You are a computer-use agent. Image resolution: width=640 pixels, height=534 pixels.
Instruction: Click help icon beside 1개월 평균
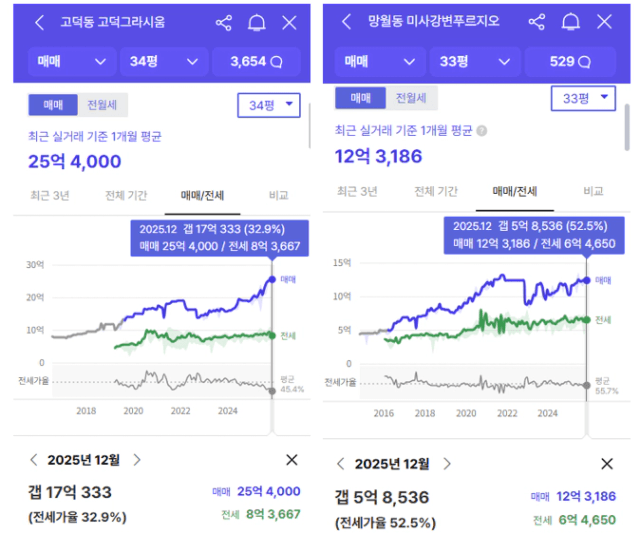(x=481, y=131)
